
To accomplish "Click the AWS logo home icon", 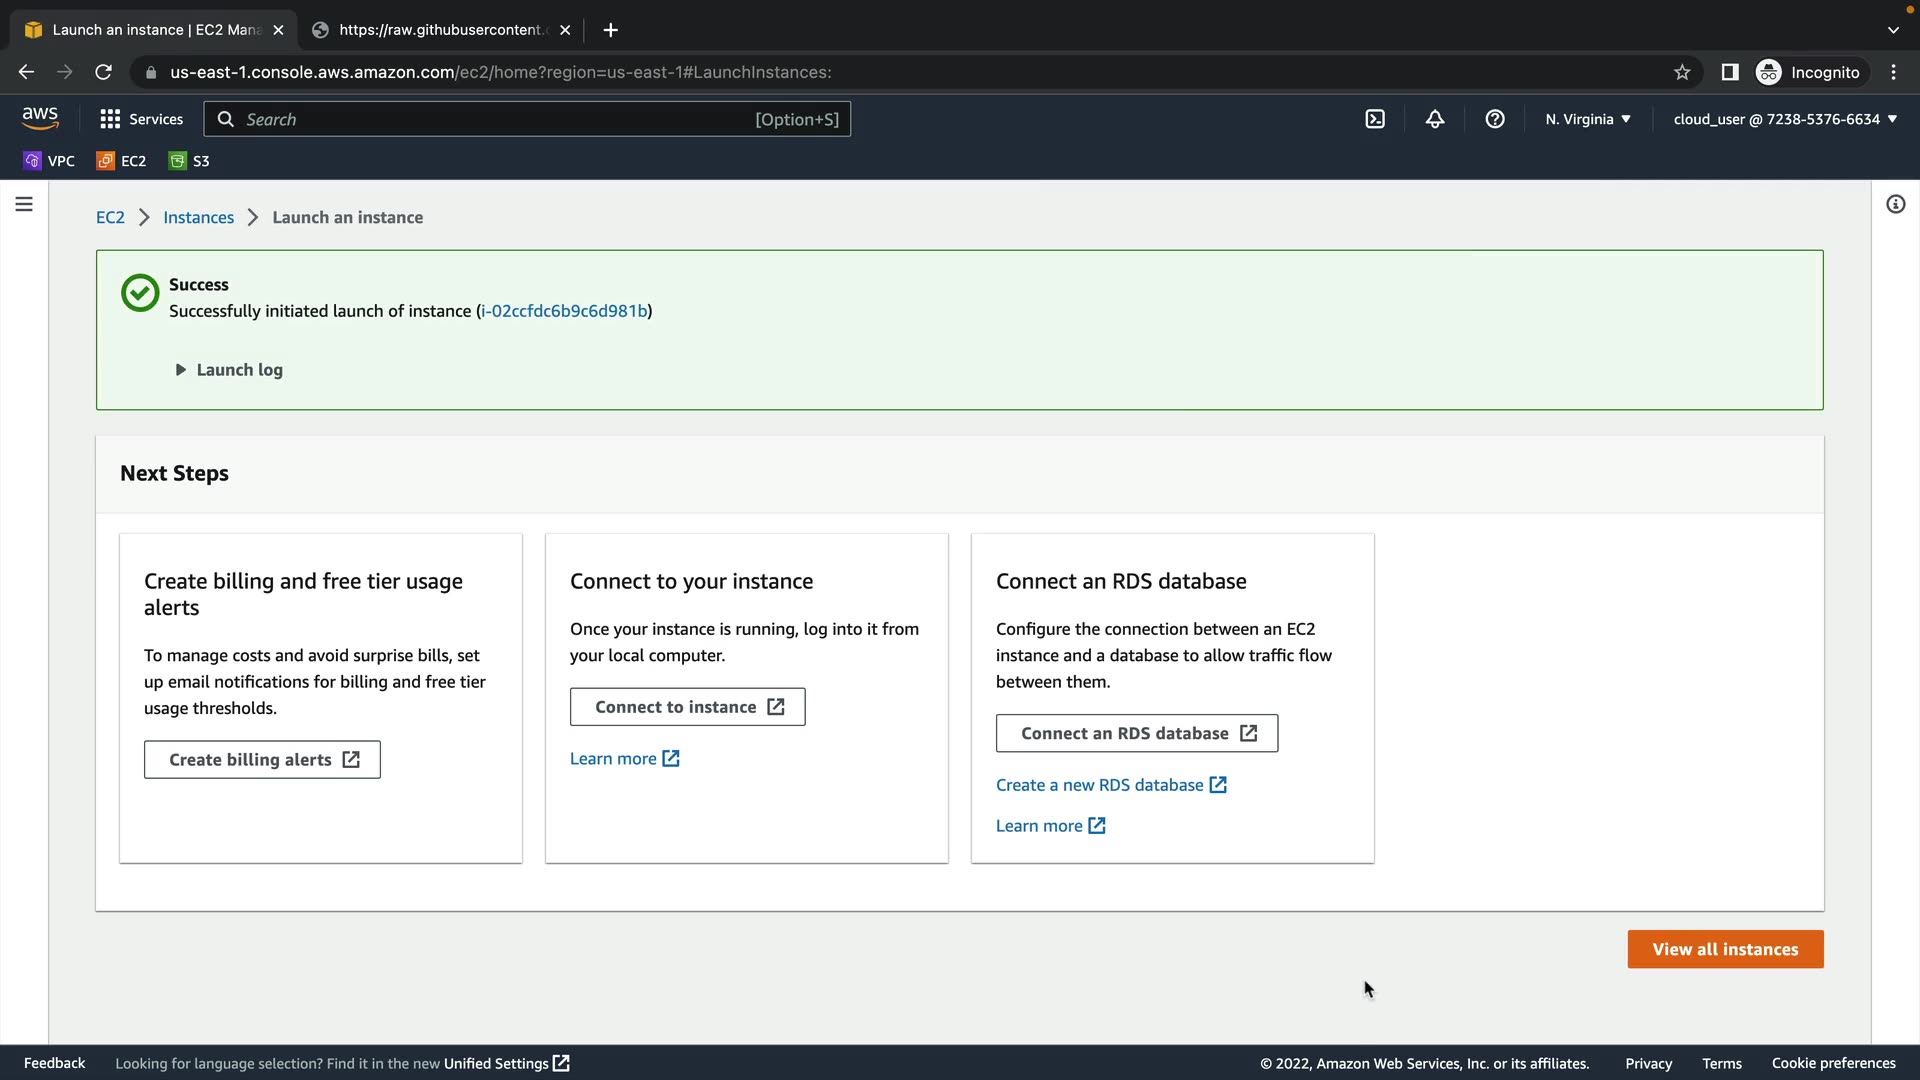I will pyautogui.click(x=40, y=118).
